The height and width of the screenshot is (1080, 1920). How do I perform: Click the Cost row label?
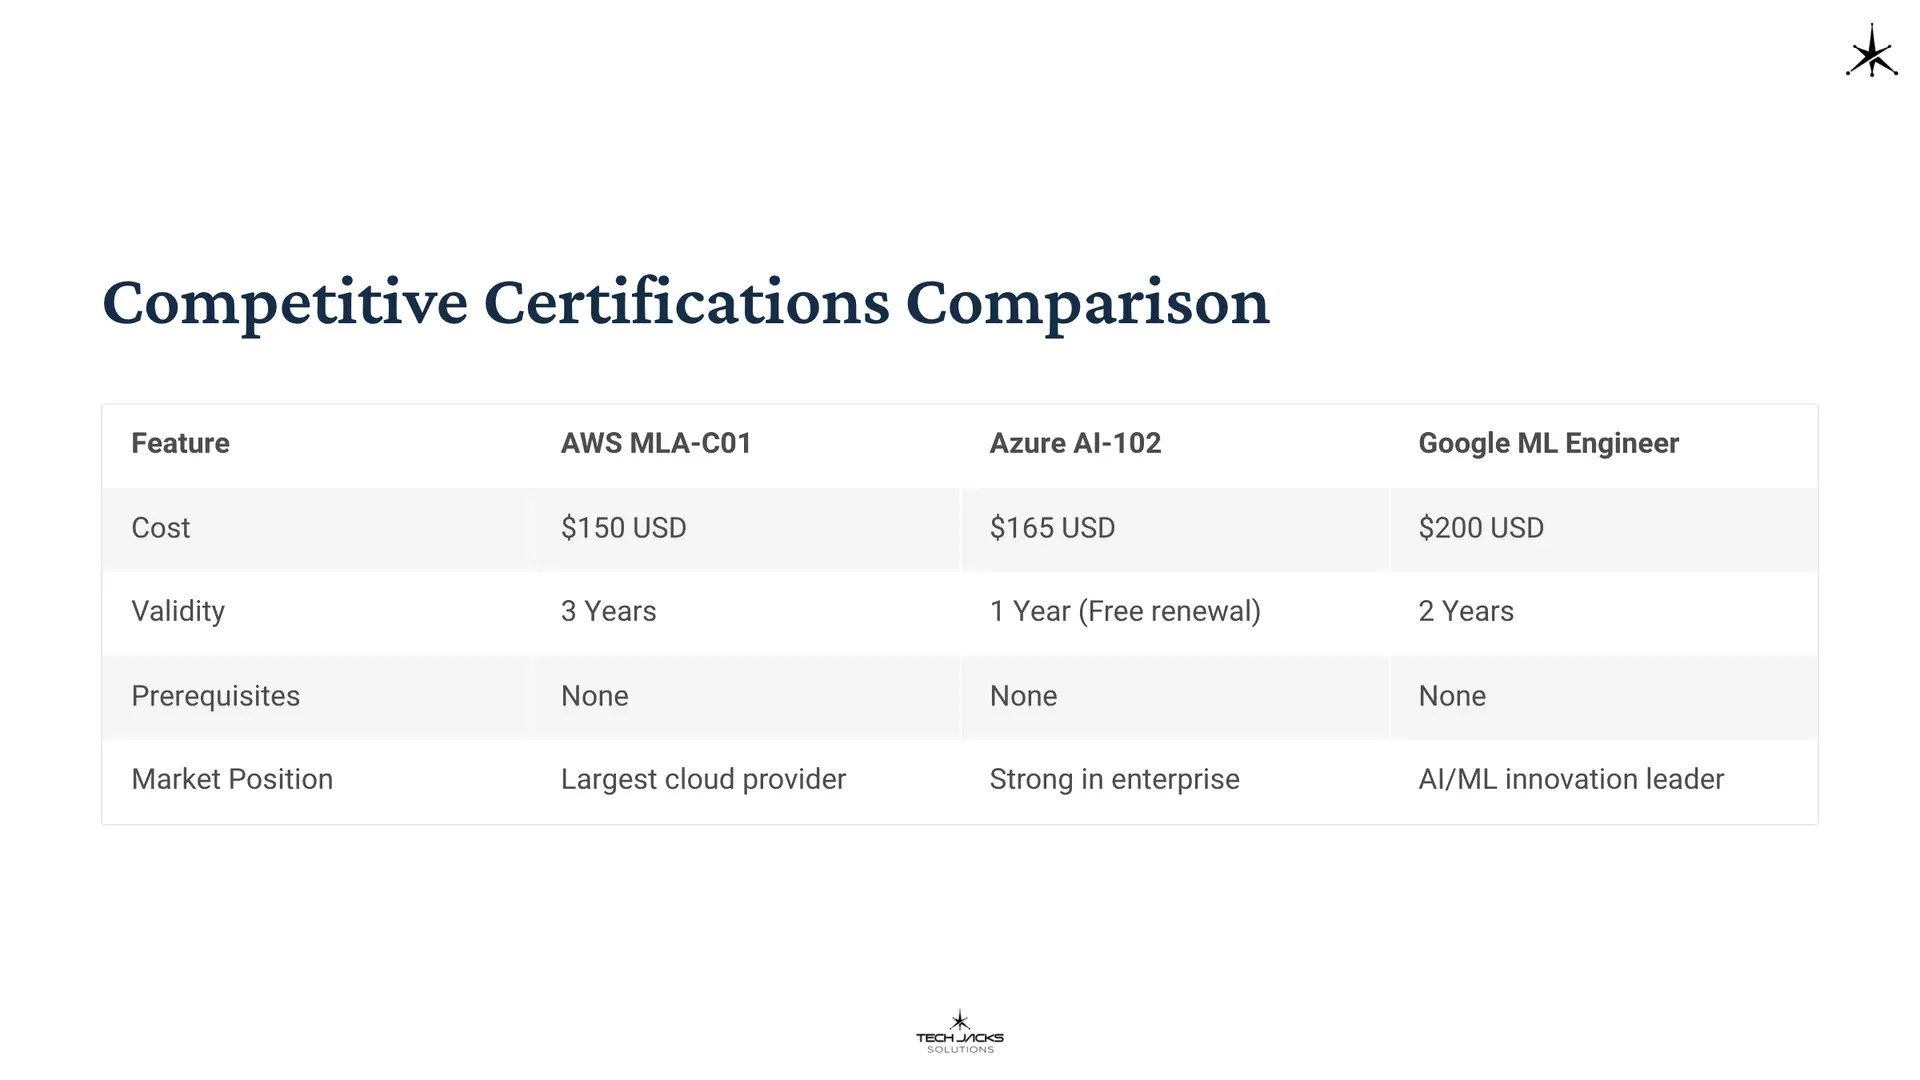(160, 528)
